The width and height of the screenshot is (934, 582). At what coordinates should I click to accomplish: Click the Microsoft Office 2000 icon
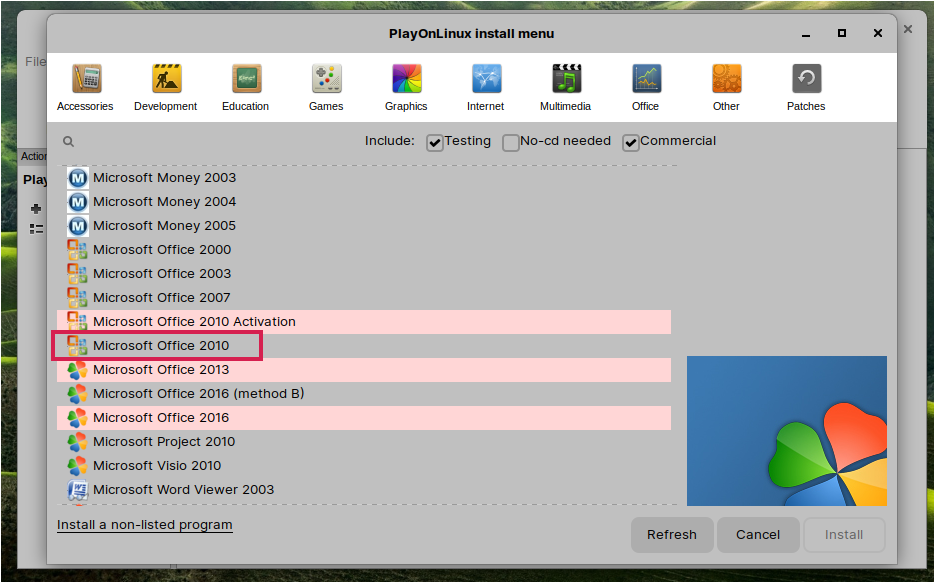coord(77,250)
